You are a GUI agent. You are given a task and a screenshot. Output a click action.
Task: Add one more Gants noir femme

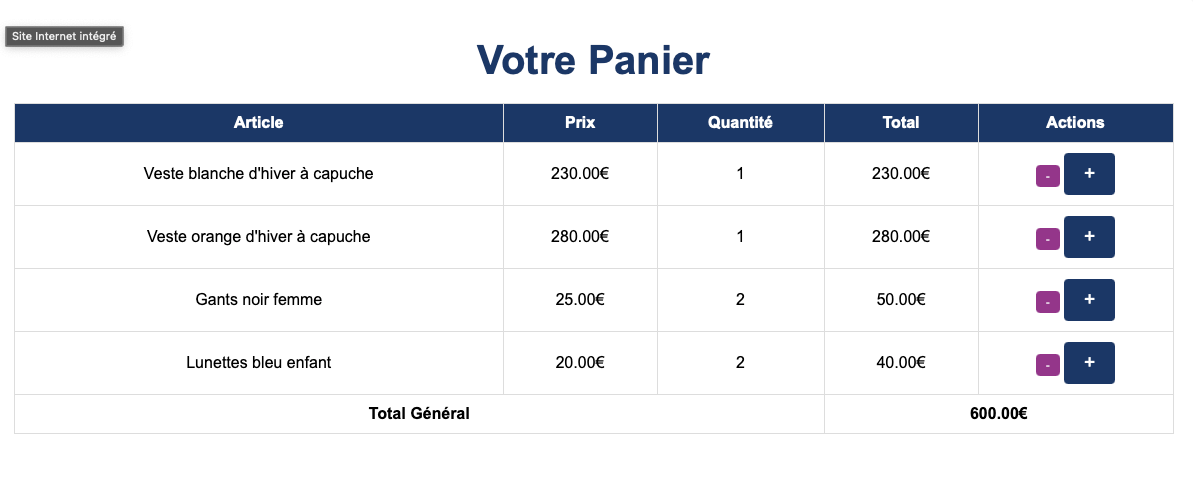tap(1089, 300)
